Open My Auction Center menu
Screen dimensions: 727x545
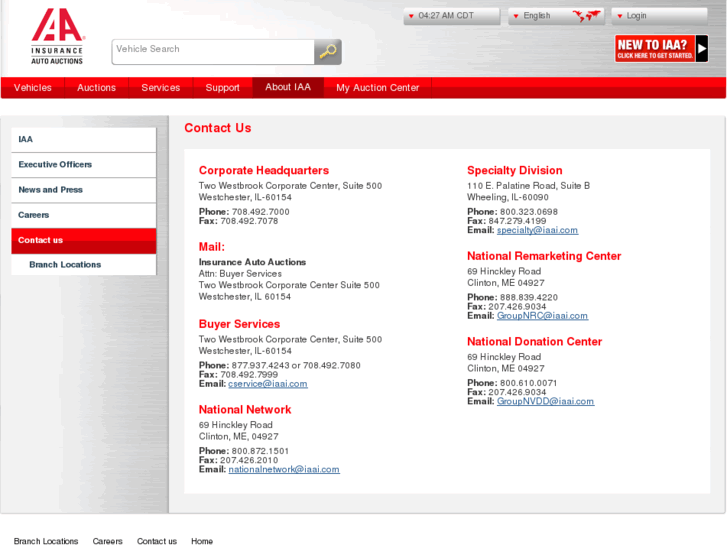point(377,88)
